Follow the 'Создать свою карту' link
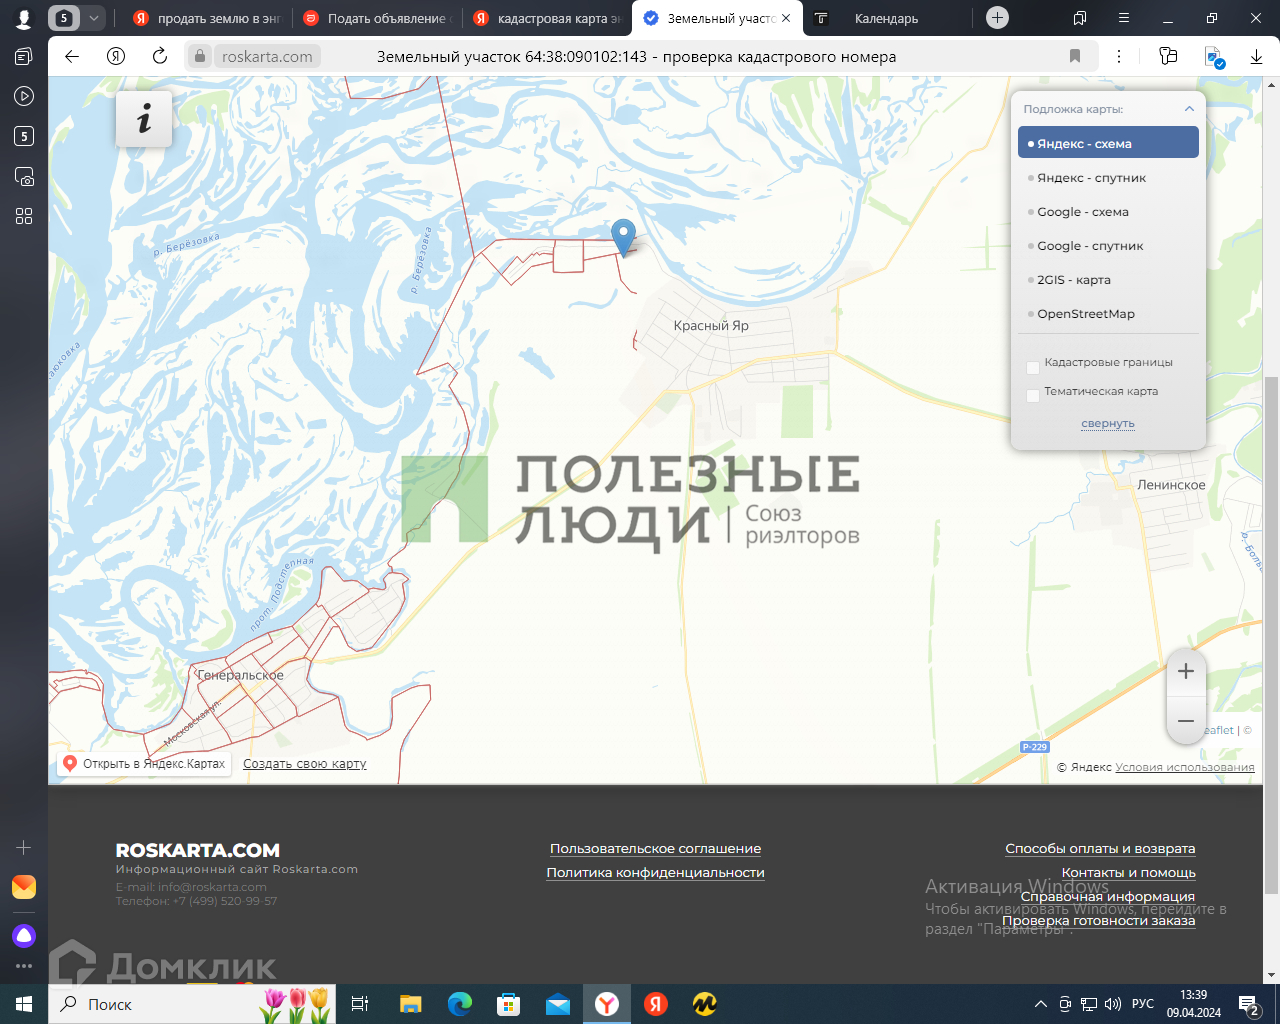 pyautogui.click(x=305, y=763)
